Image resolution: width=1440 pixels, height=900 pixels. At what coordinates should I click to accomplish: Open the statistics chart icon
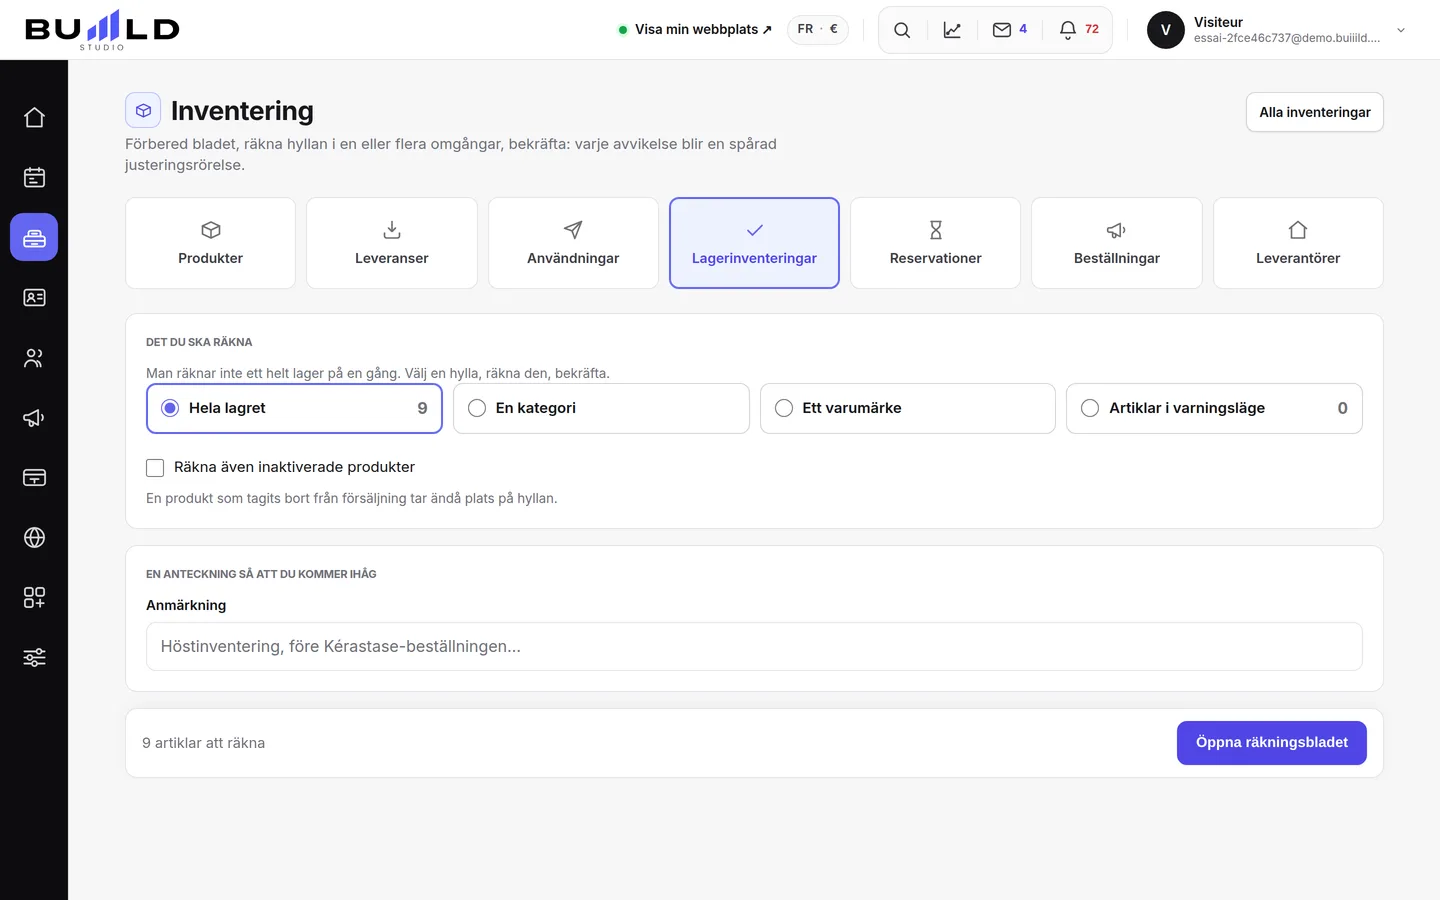coord(952,30)
